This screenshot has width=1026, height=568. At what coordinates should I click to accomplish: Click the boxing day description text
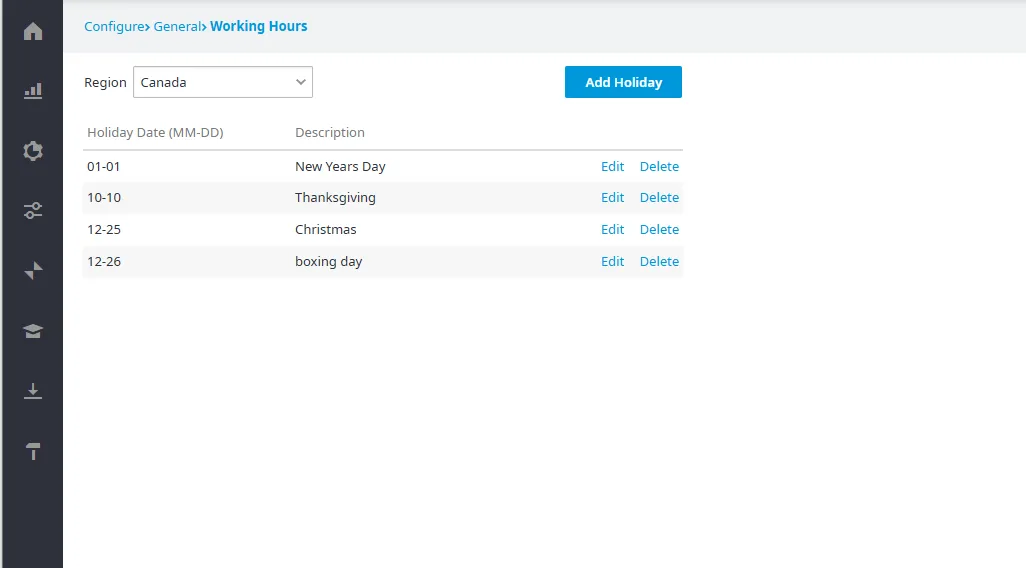click(328, 261)
